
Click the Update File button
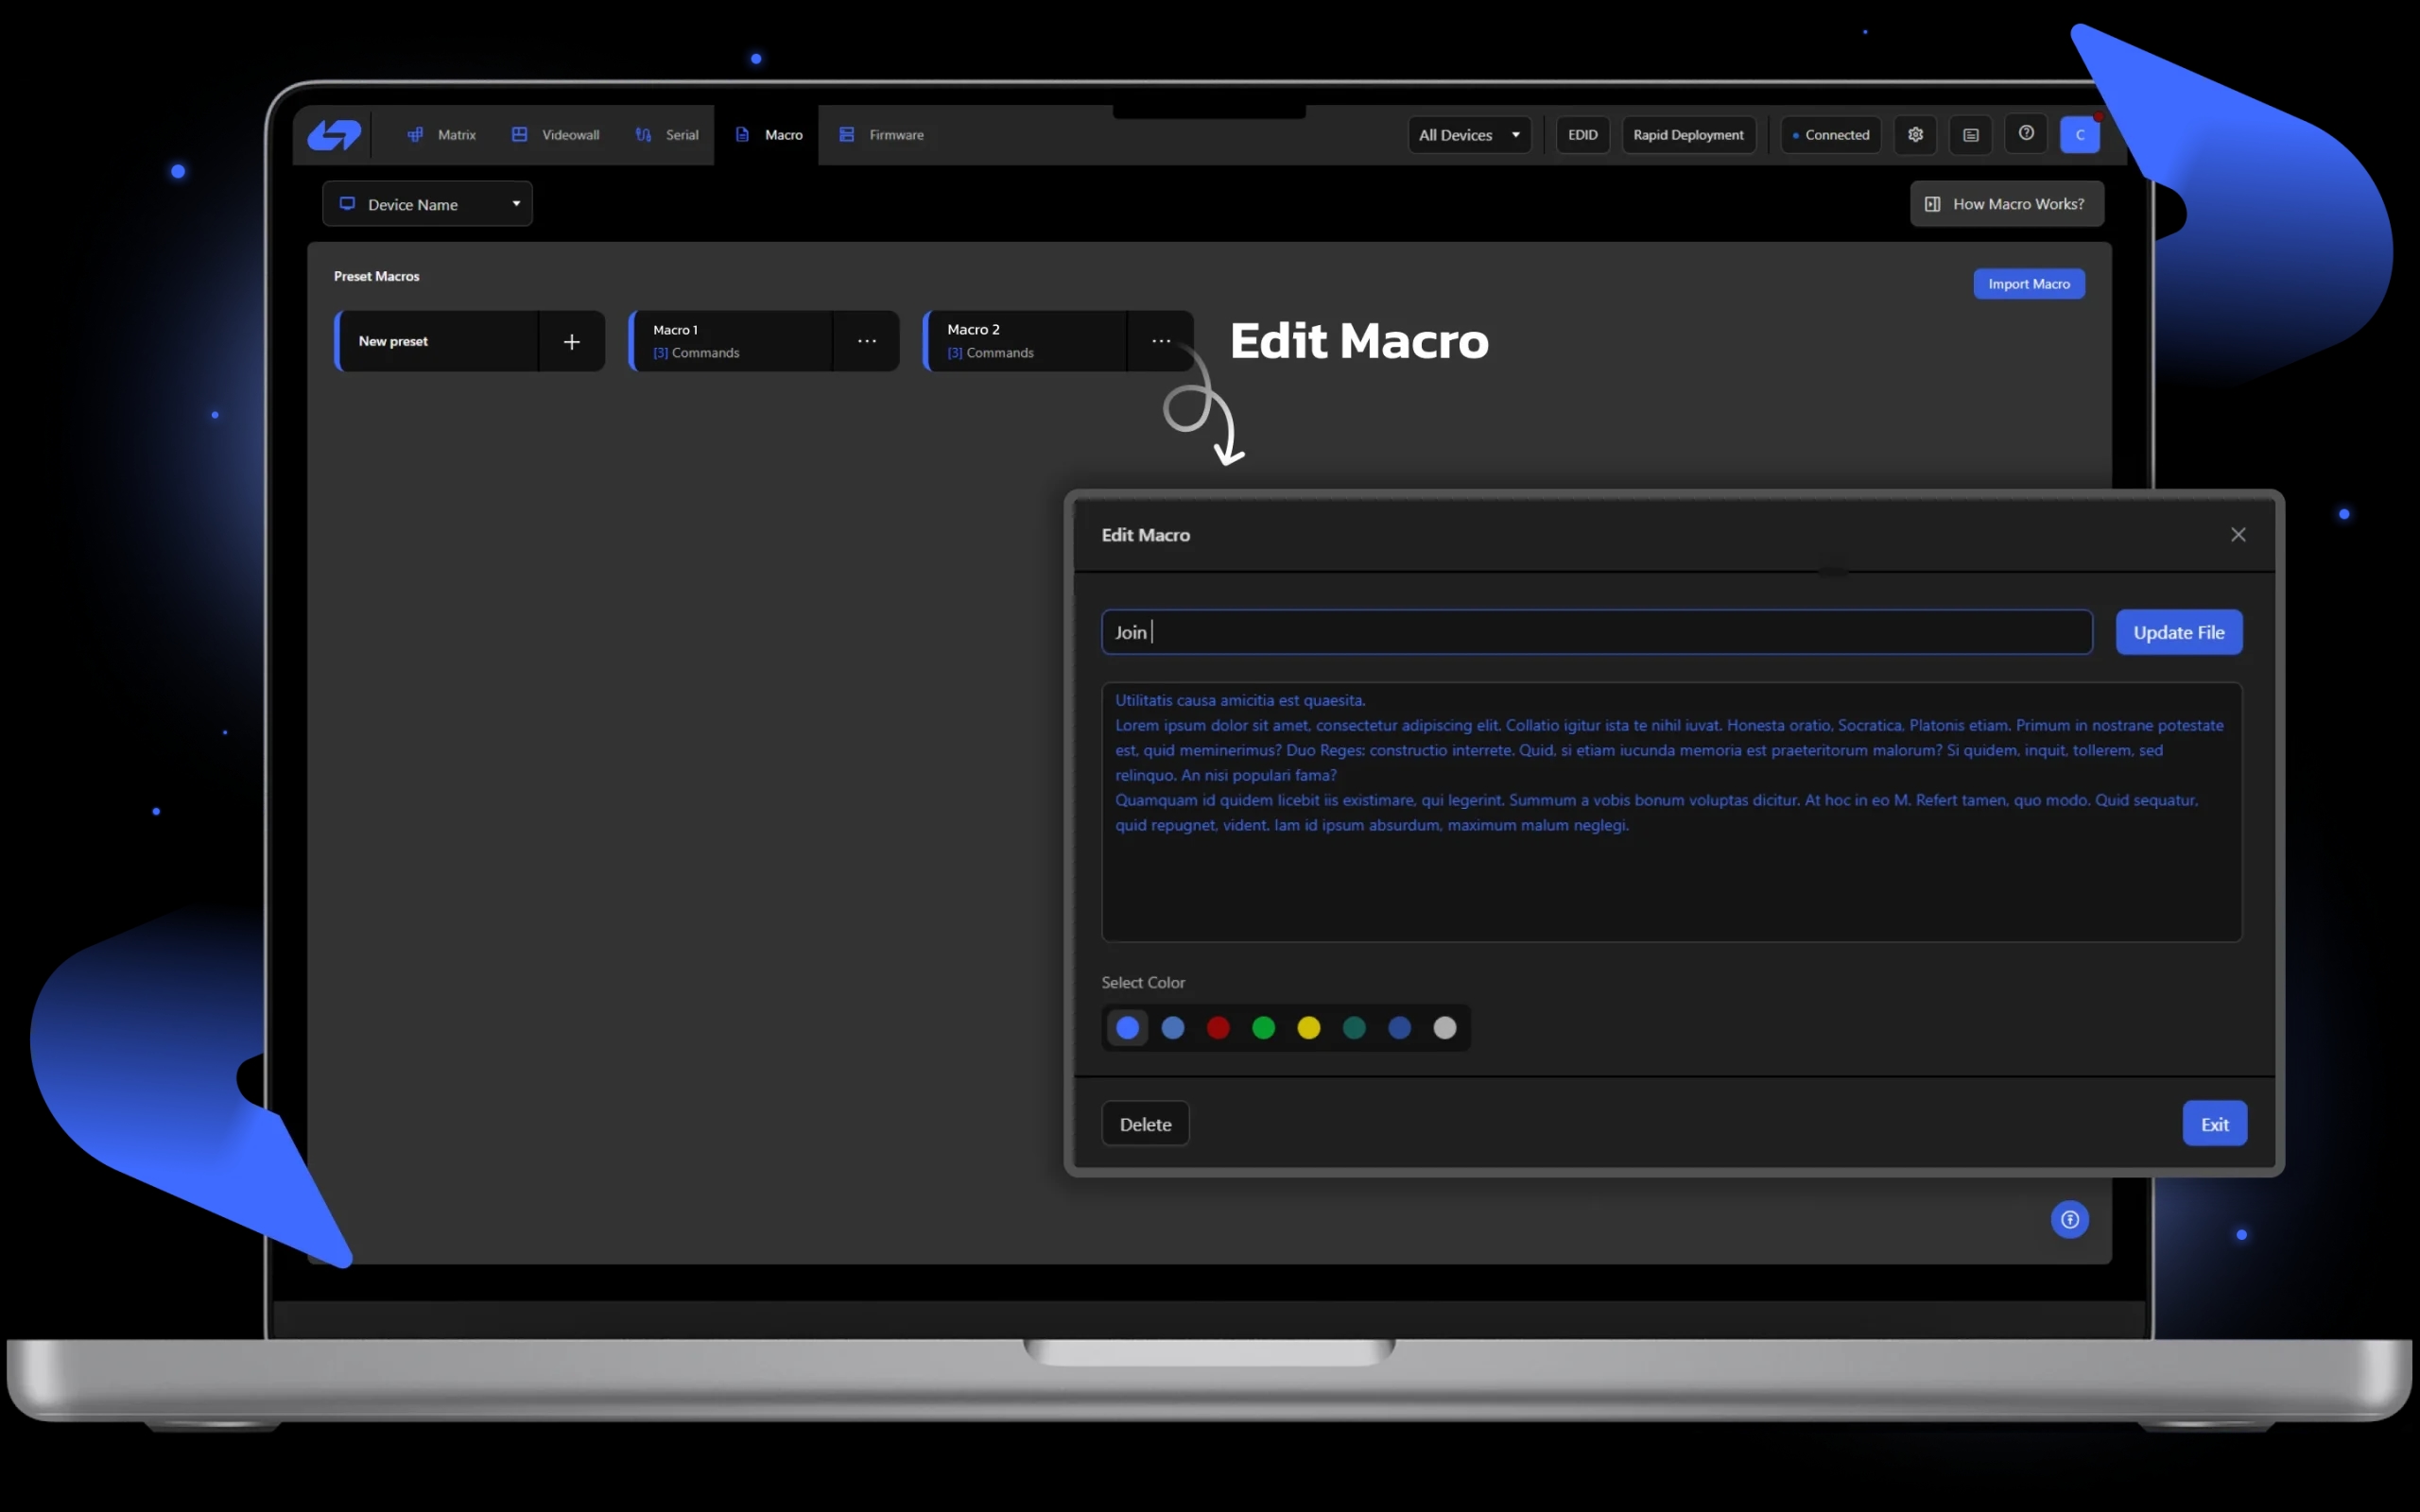(2178, 632)
